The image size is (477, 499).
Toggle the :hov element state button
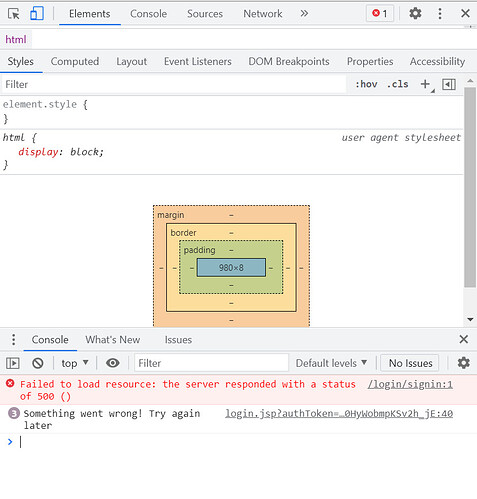coord(366,84)
